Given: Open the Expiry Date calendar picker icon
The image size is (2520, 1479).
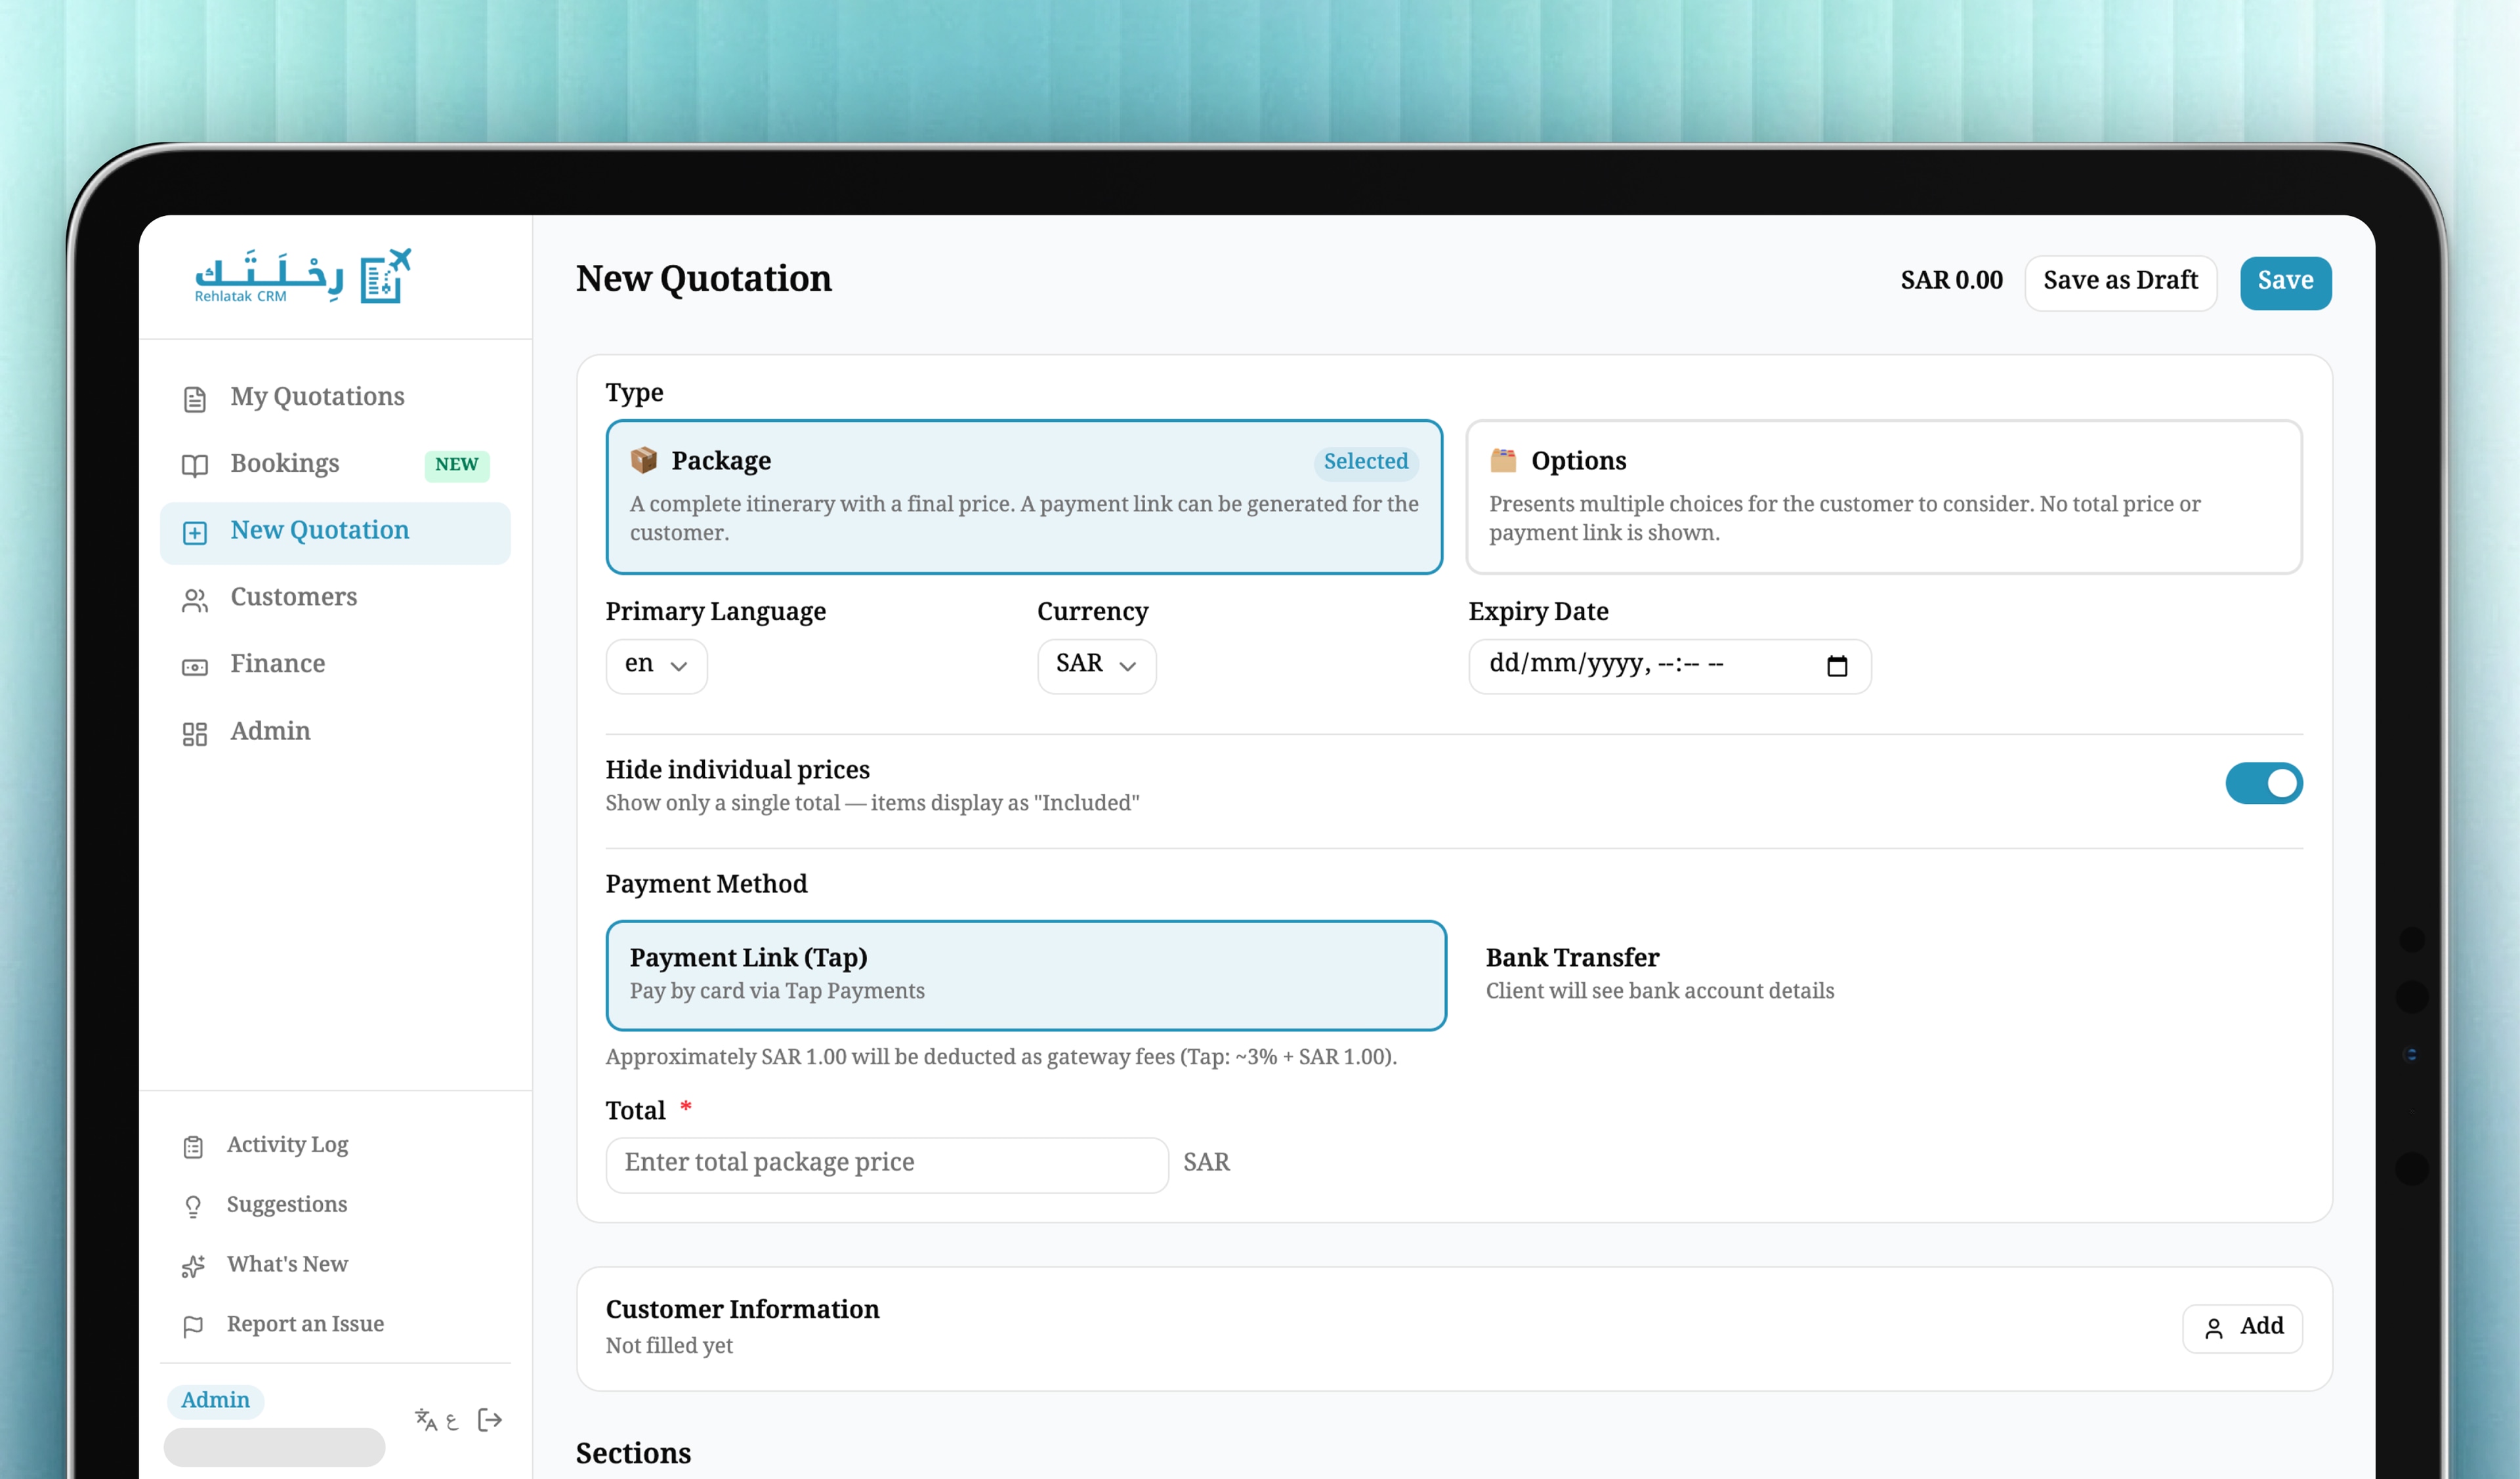Looking at the screenshot, I should point(1837,665).
